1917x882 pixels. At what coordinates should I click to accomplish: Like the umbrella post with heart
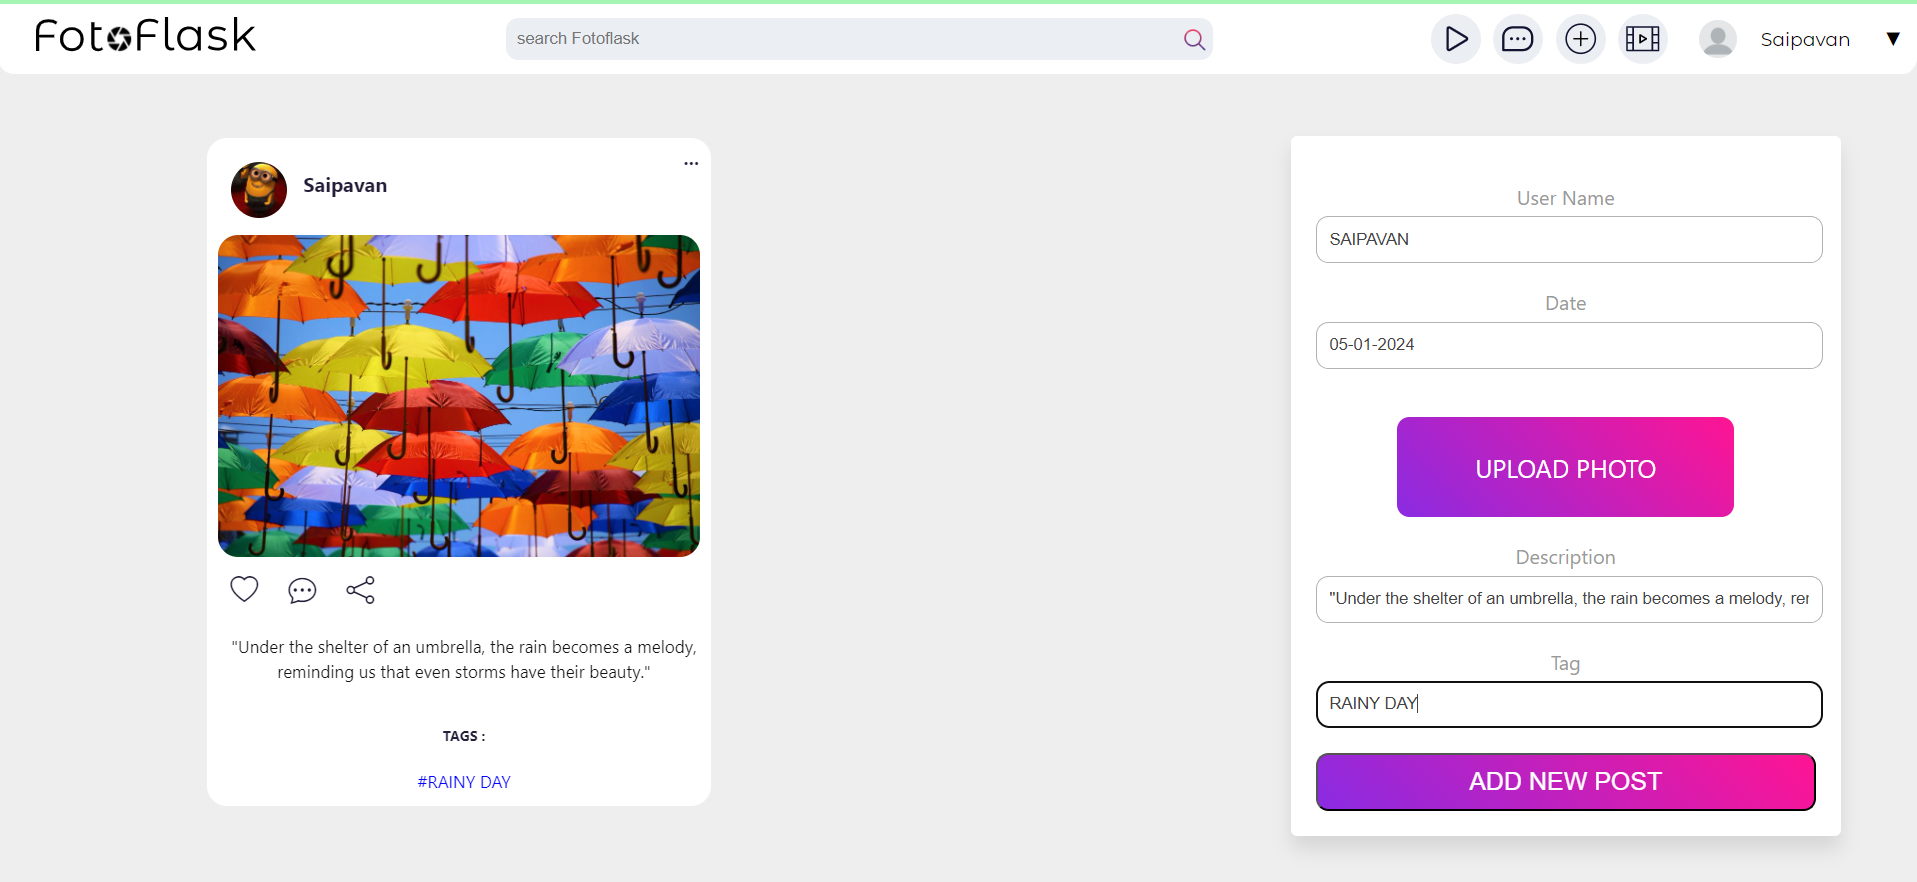[x=244, y=589]
